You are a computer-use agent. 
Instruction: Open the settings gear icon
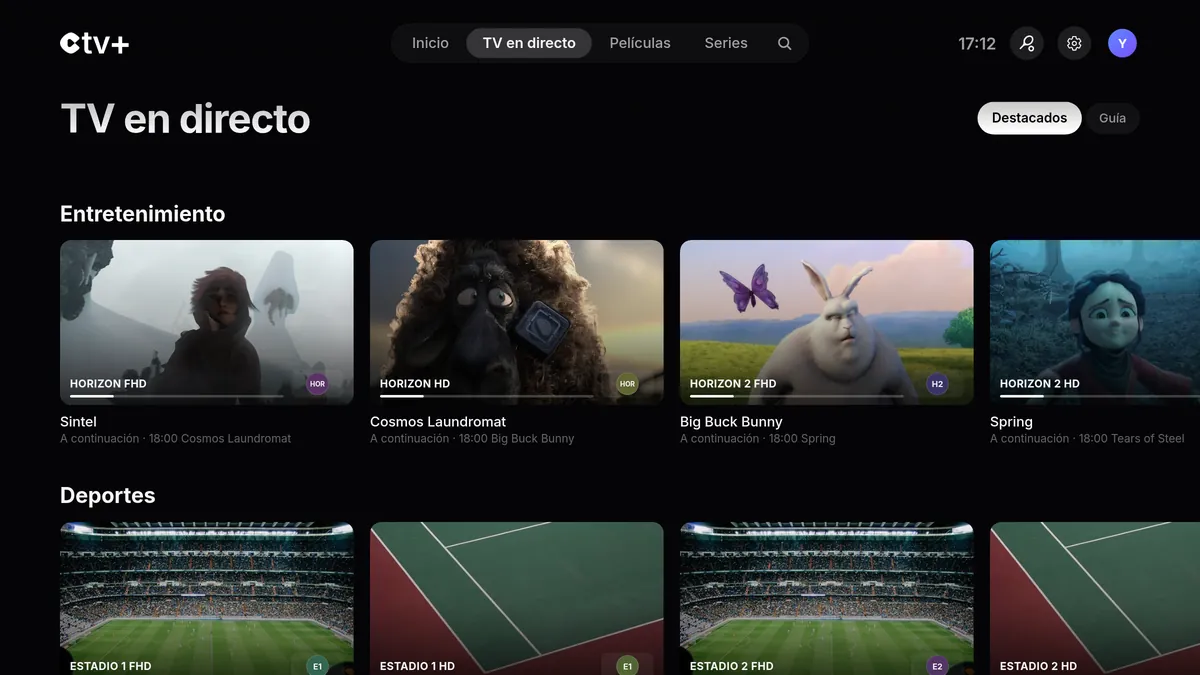tap(1074, 43)
